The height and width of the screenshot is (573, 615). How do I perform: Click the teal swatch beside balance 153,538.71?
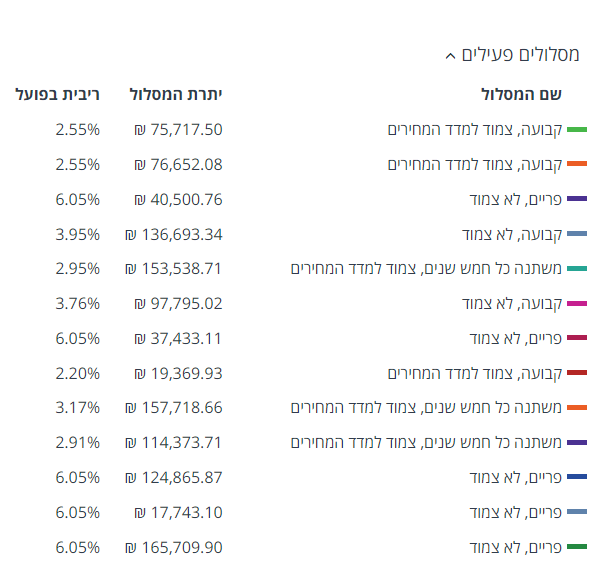(x=577, y=269)
